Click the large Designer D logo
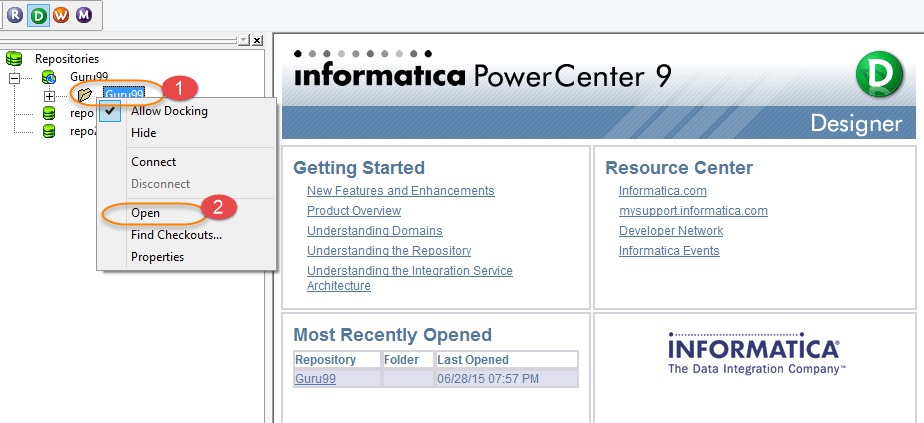924x423 pixels. pyautogui.click(x=879, y=74)
